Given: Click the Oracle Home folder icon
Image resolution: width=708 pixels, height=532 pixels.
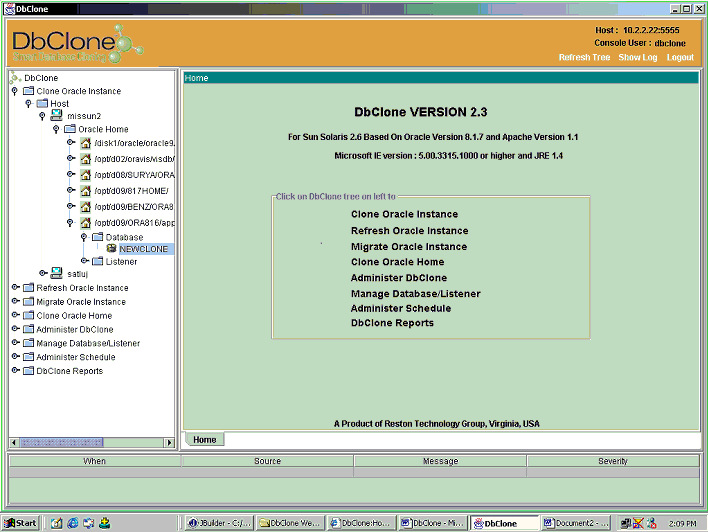Looking at the screenshot, I should [x=70, y=129].
